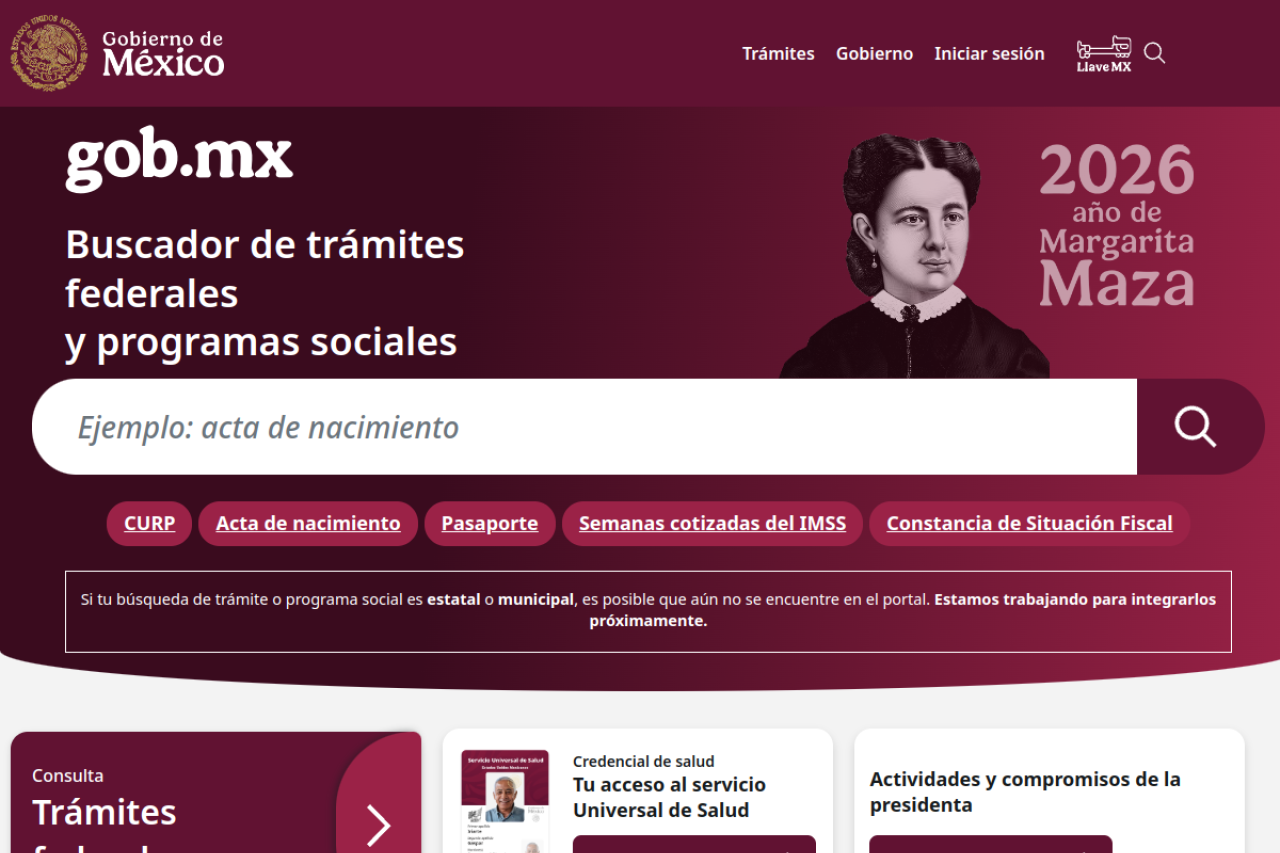
Task: Choose the Acta de nacimiento shortcut
Action: tap(308, 523)
